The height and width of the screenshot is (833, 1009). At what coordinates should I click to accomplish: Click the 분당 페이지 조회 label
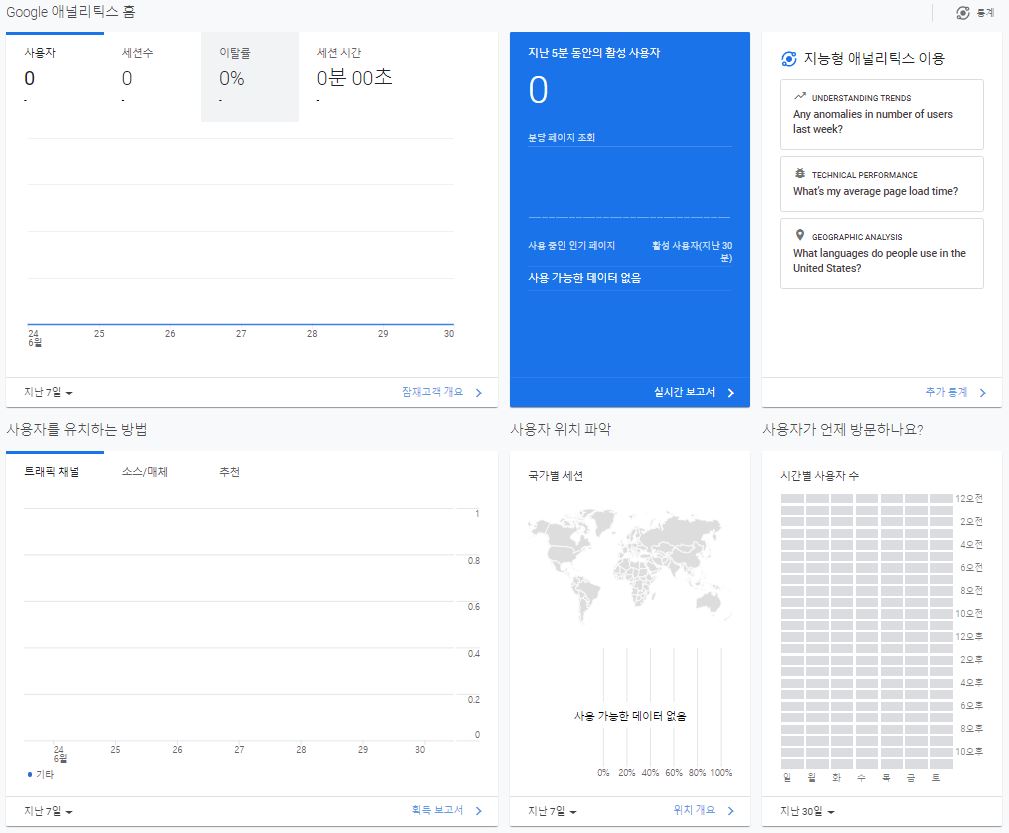pyautogui.click(x=561, y=137)
